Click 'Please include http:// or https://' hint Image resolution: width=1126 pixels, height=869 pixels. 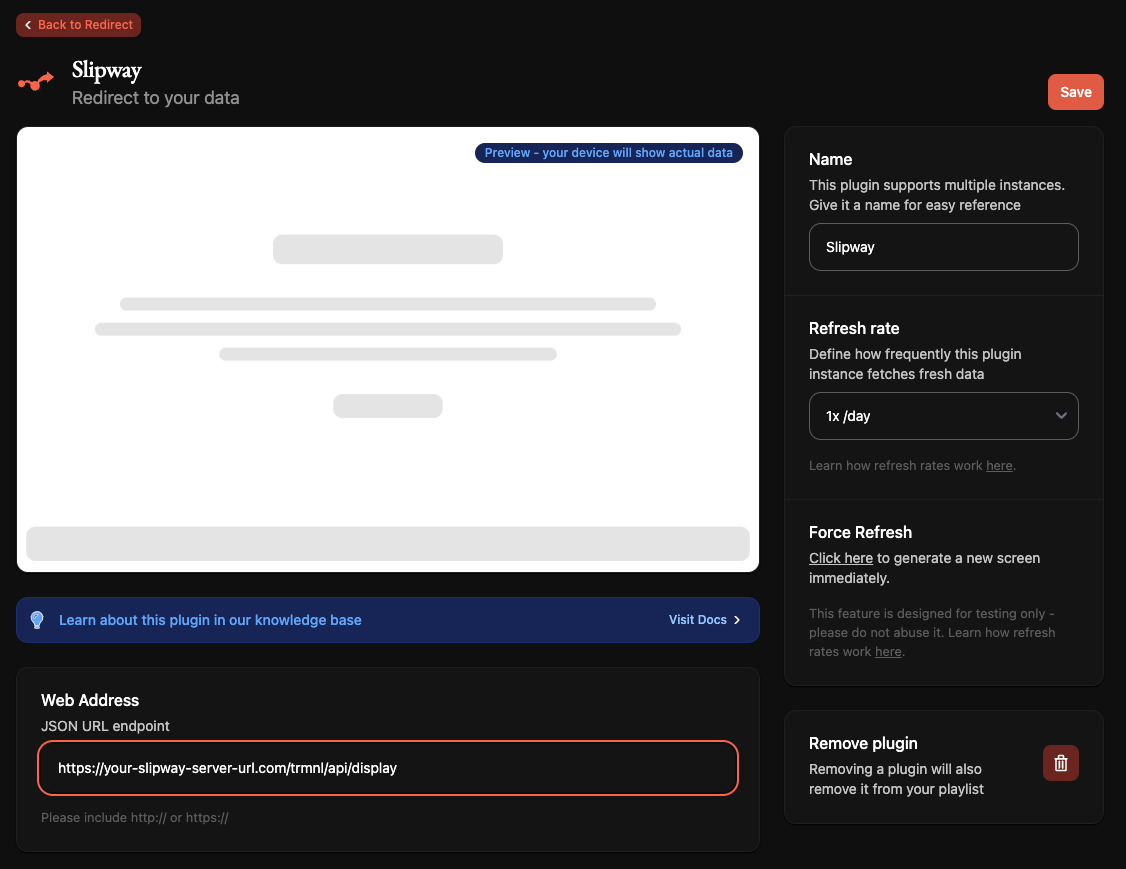click(134, 817)
